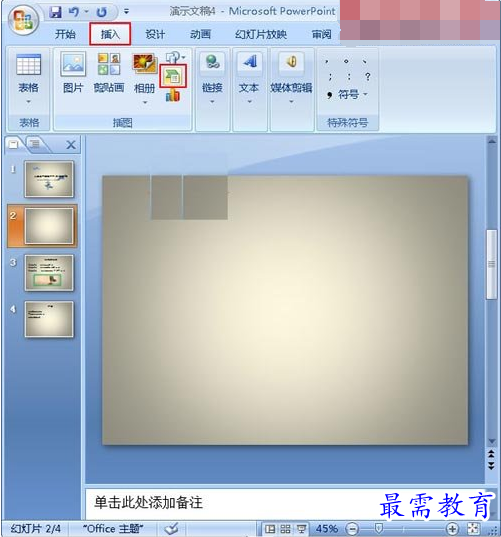The width and height of the screenshot is (501, 537).
Task: Insert a table with the 表格 icon
Action: pyautogui.click(x=28, y=64)
